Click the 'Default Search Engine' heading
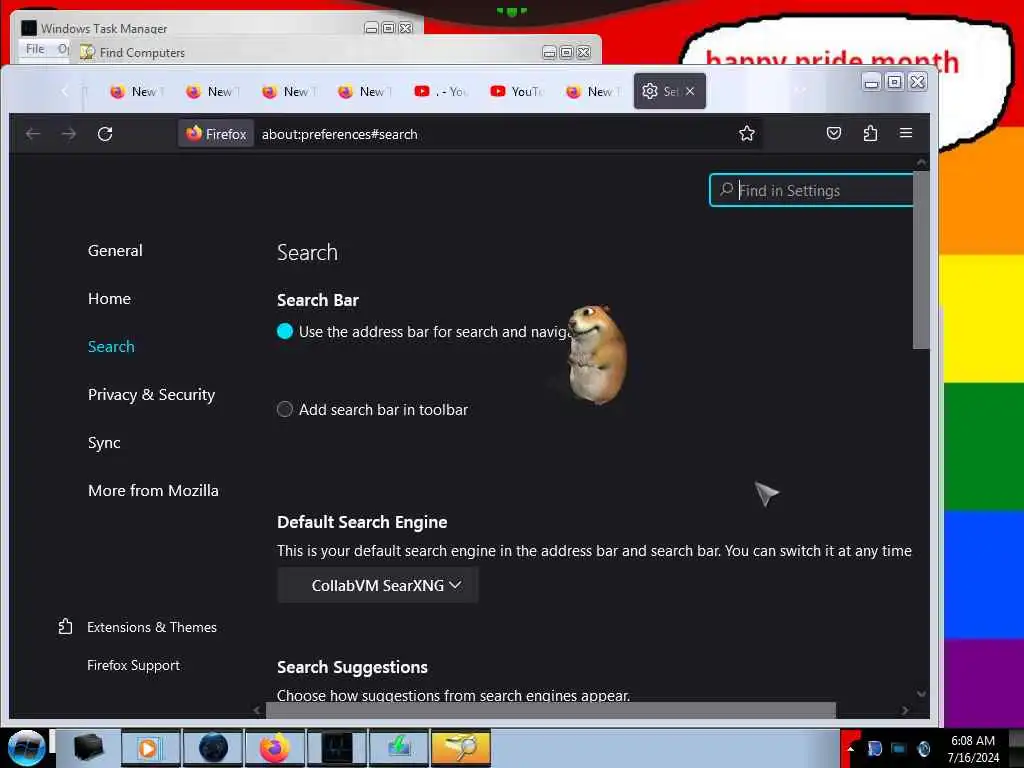 [362, 522]
